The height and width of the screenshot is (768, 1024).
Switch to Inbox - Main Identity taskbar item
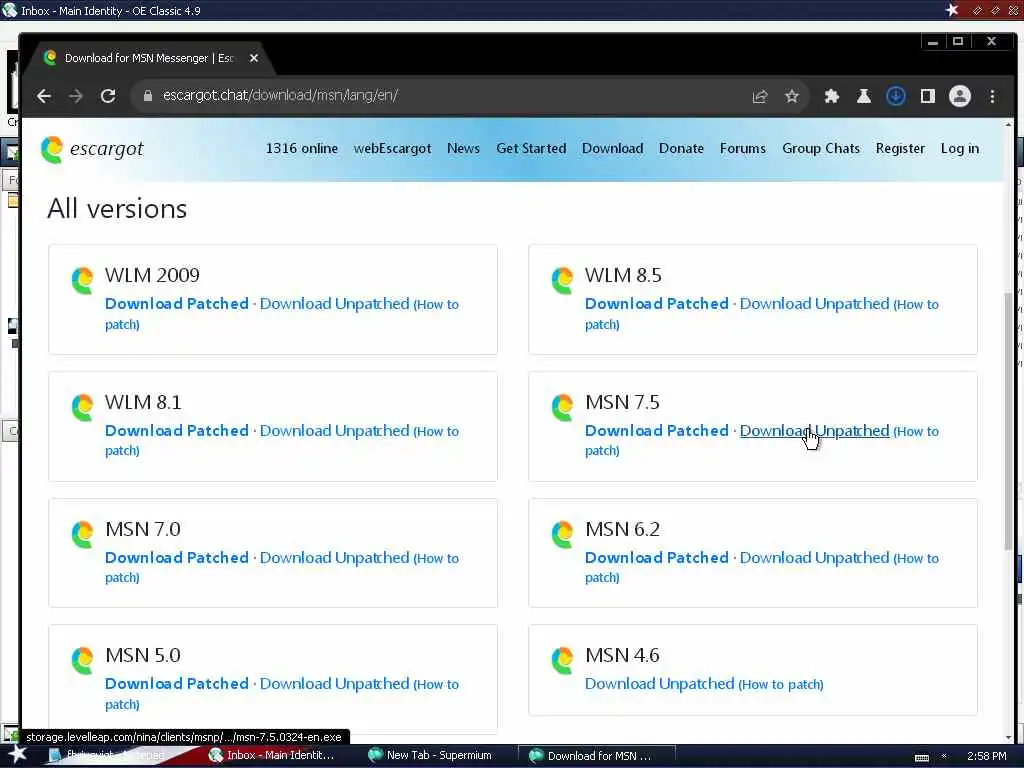pos(271,755)
